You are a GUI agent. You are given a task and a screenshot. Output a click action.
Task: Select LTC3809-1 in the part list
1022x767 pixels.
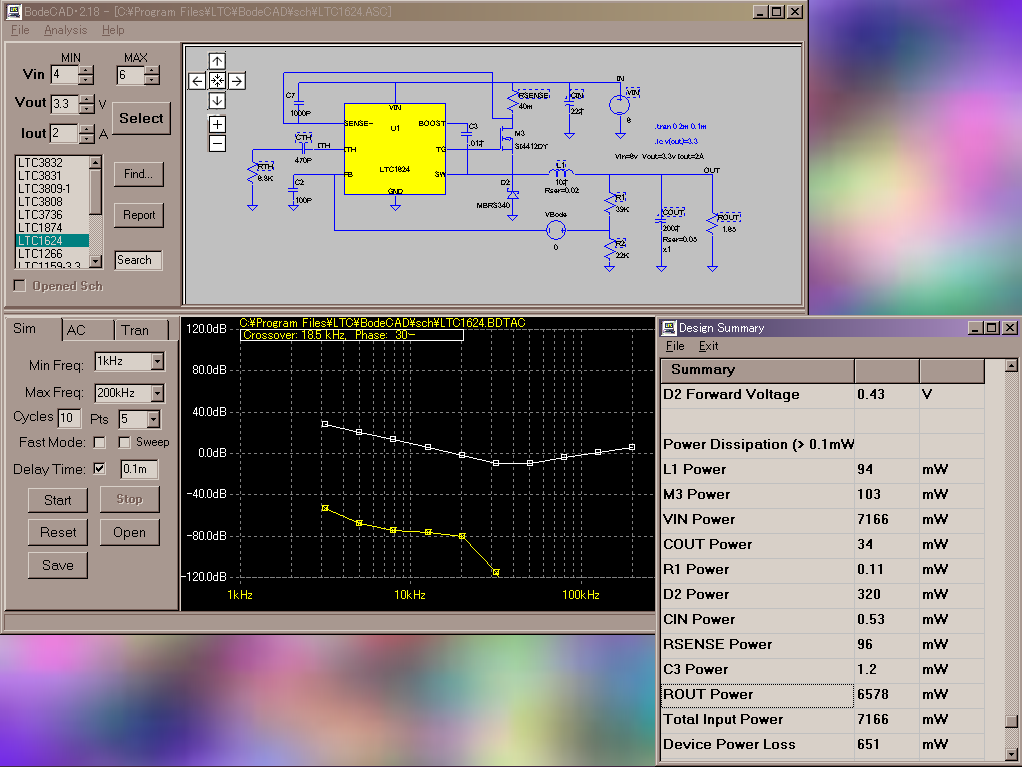pos(52,188)
